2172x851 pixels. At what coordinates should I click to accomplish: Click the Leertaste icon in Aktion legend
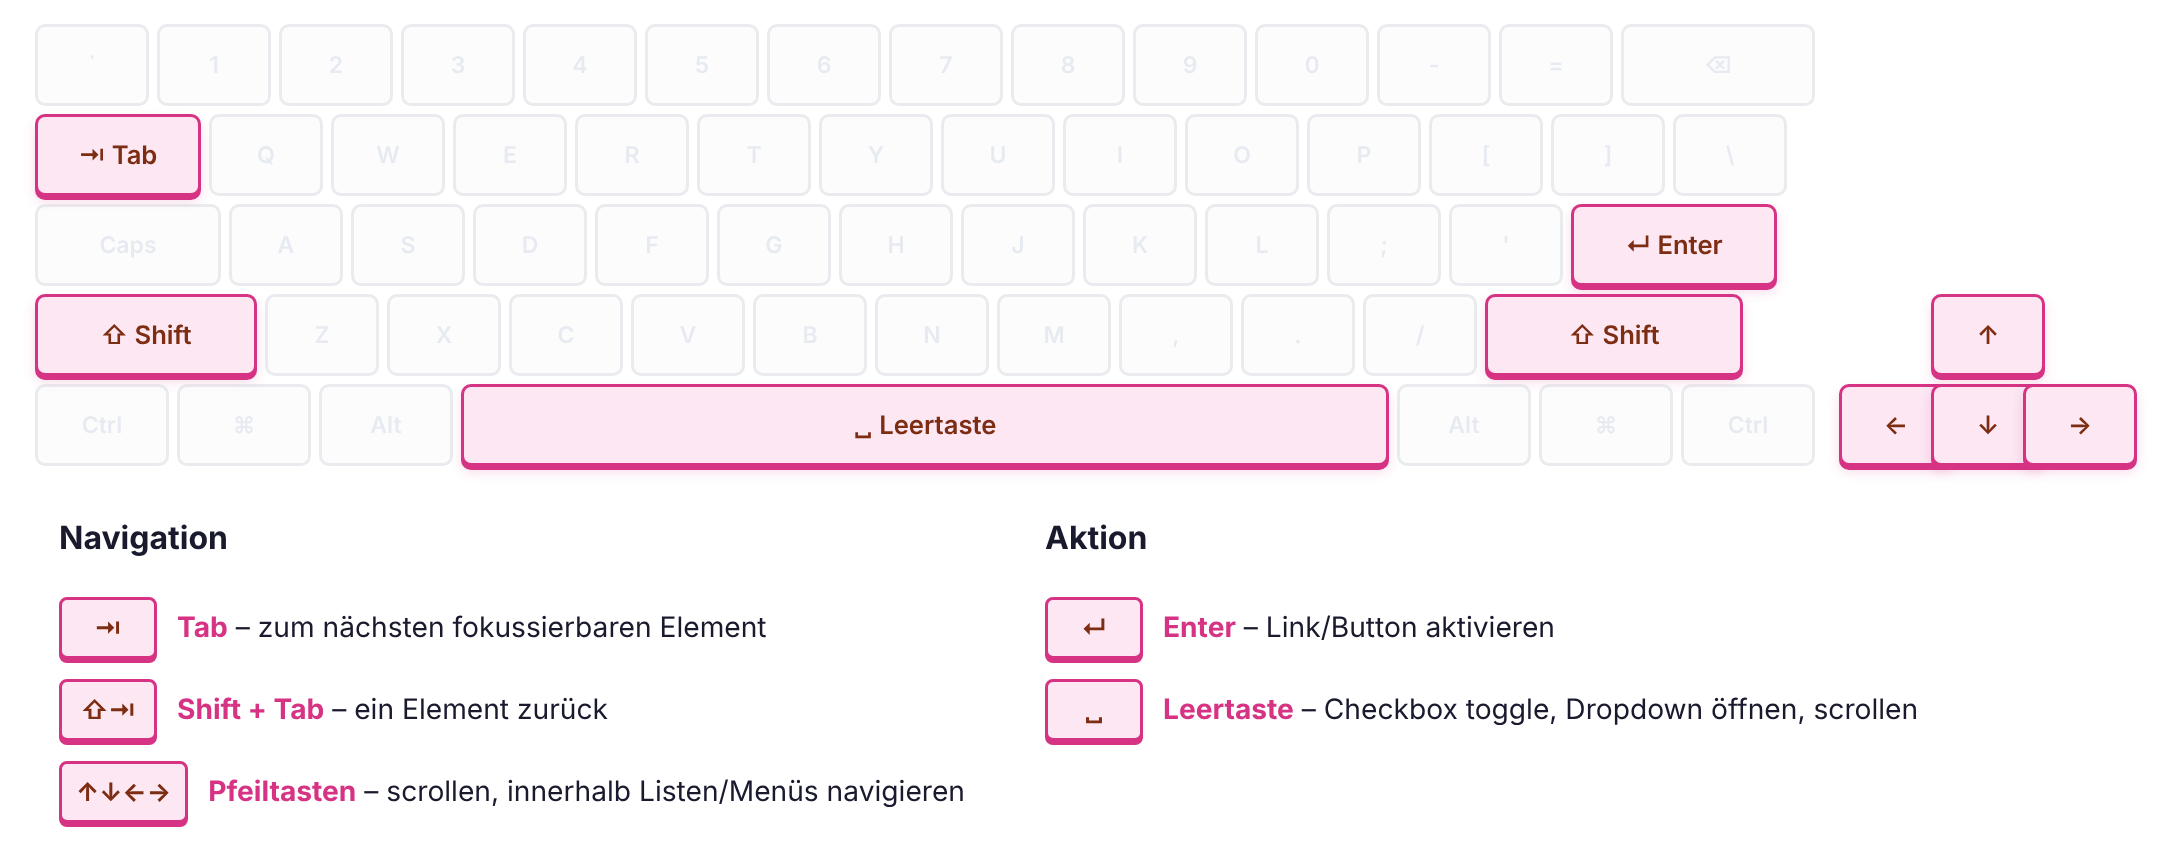pyautogui.click(x=1094, y=711)
